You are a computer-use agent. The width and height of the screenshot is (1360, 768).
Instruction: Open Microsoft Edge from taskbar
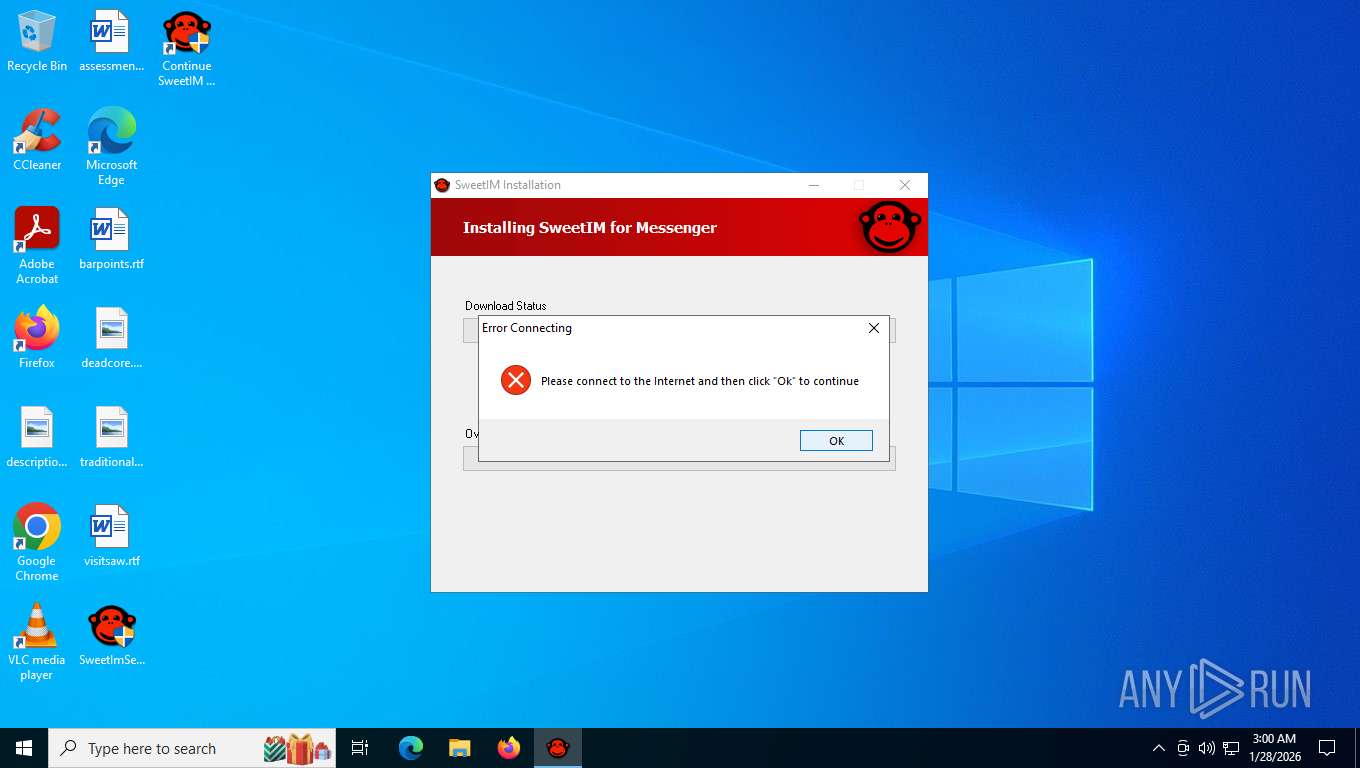tap(410, 748)
